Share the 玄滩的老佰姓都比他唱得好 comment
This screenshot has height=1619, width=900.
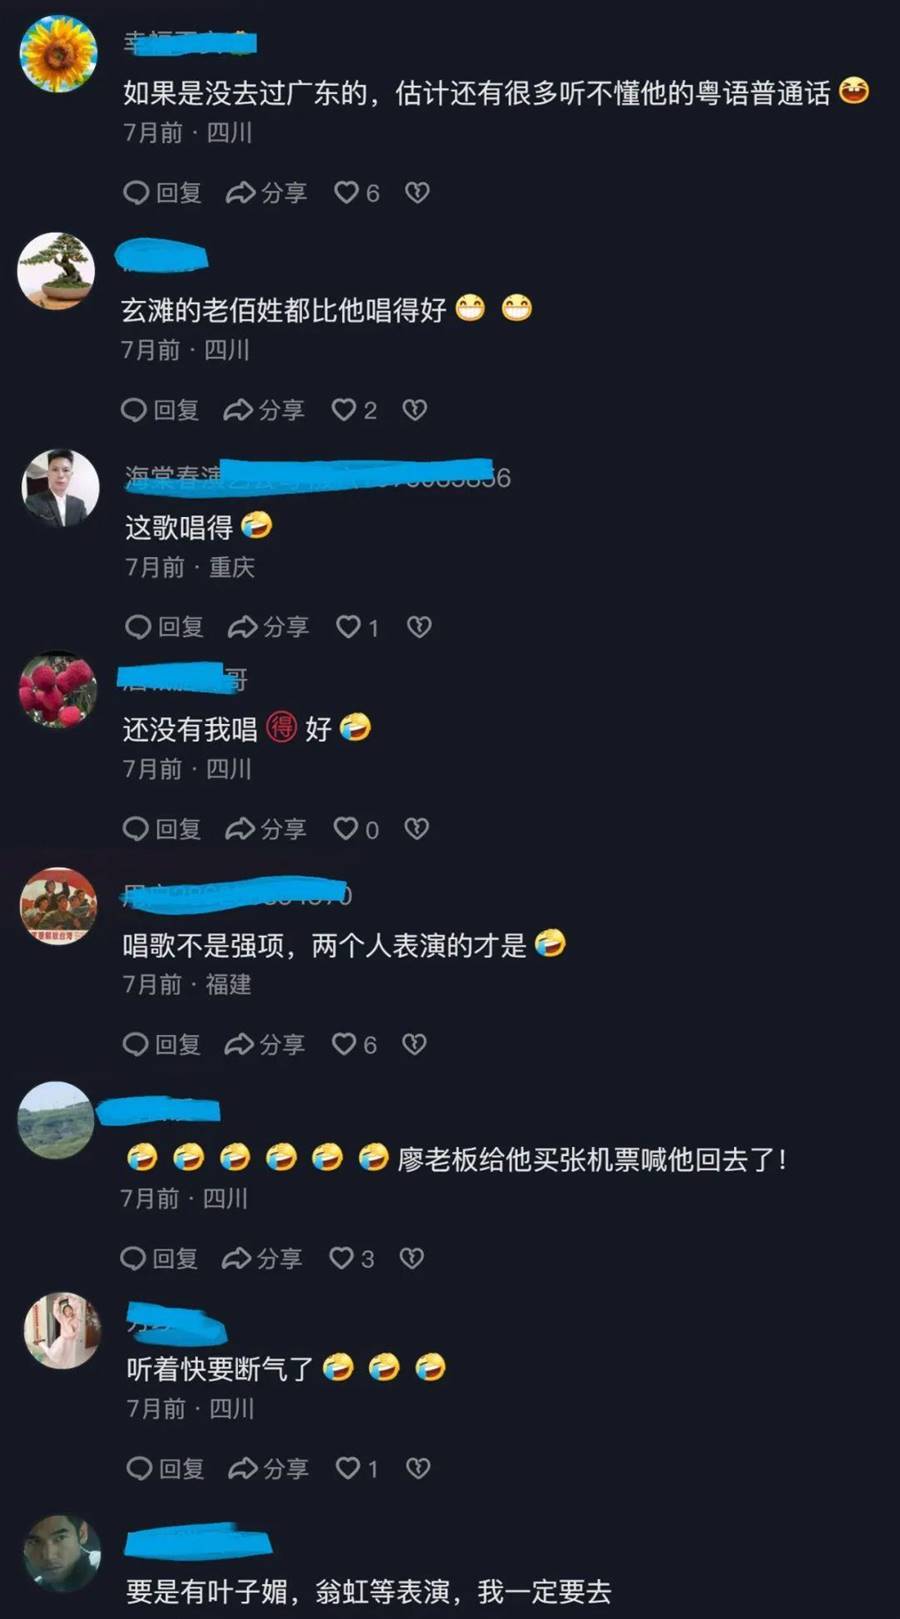tap(264, 409)
